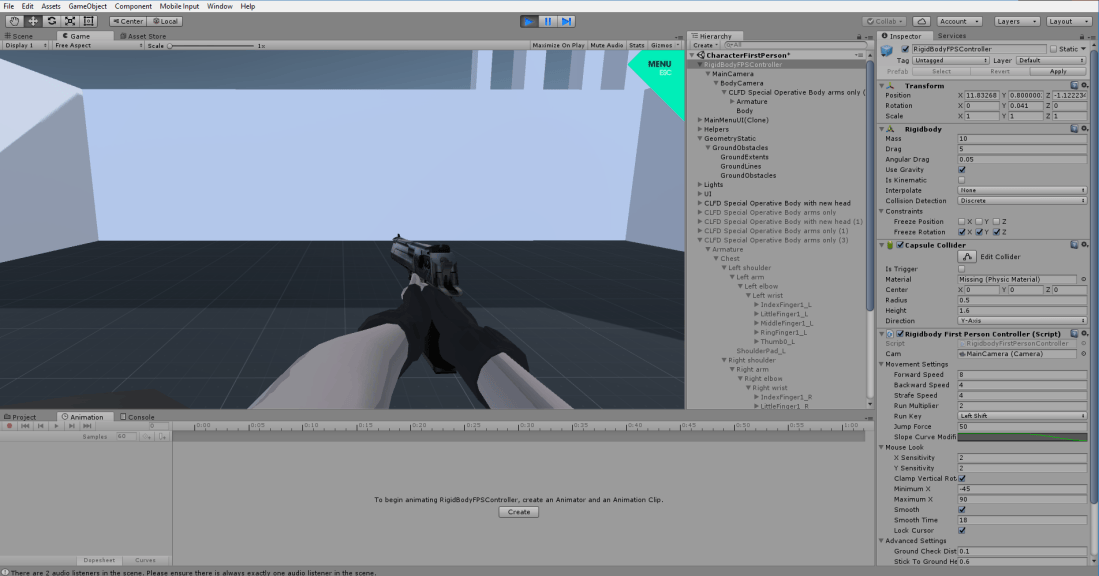Viewport: 1099px width, 576px height.
Task: Open the Free Aspect dropdown
Action: [98, 46]
